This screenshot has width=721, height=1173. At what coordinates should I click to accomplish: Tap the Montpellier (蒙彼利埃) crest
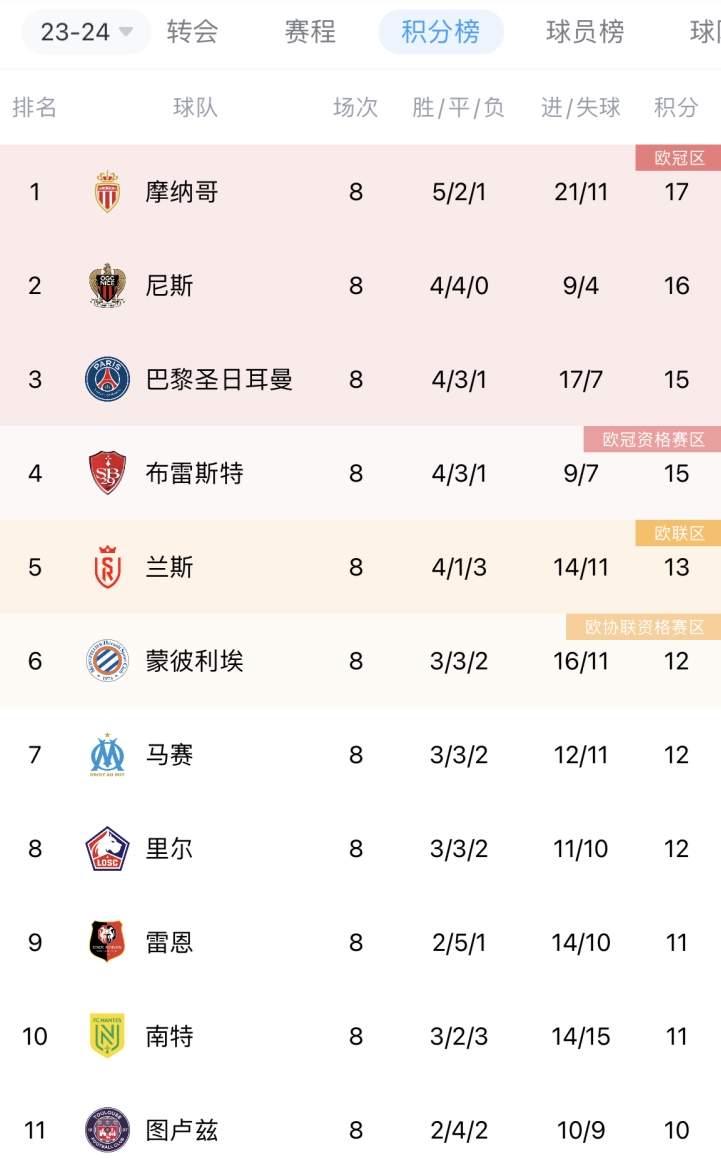tap(107, 661)
